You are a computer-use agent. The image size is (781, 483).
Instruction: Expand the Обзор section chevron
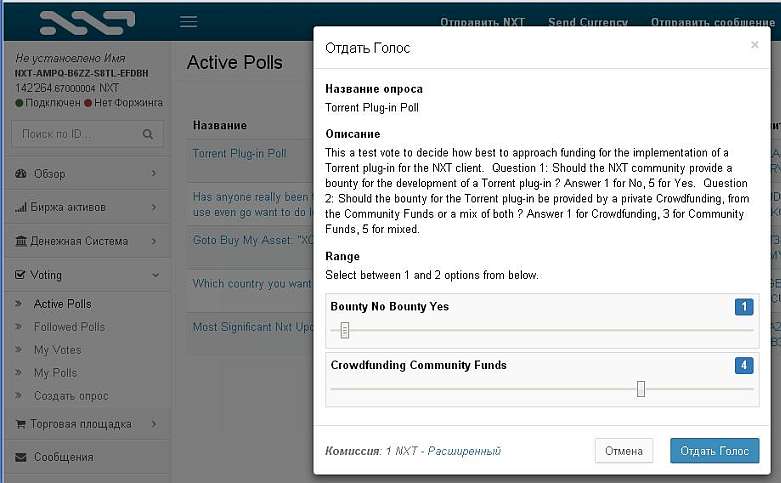[x=154, y=173]
